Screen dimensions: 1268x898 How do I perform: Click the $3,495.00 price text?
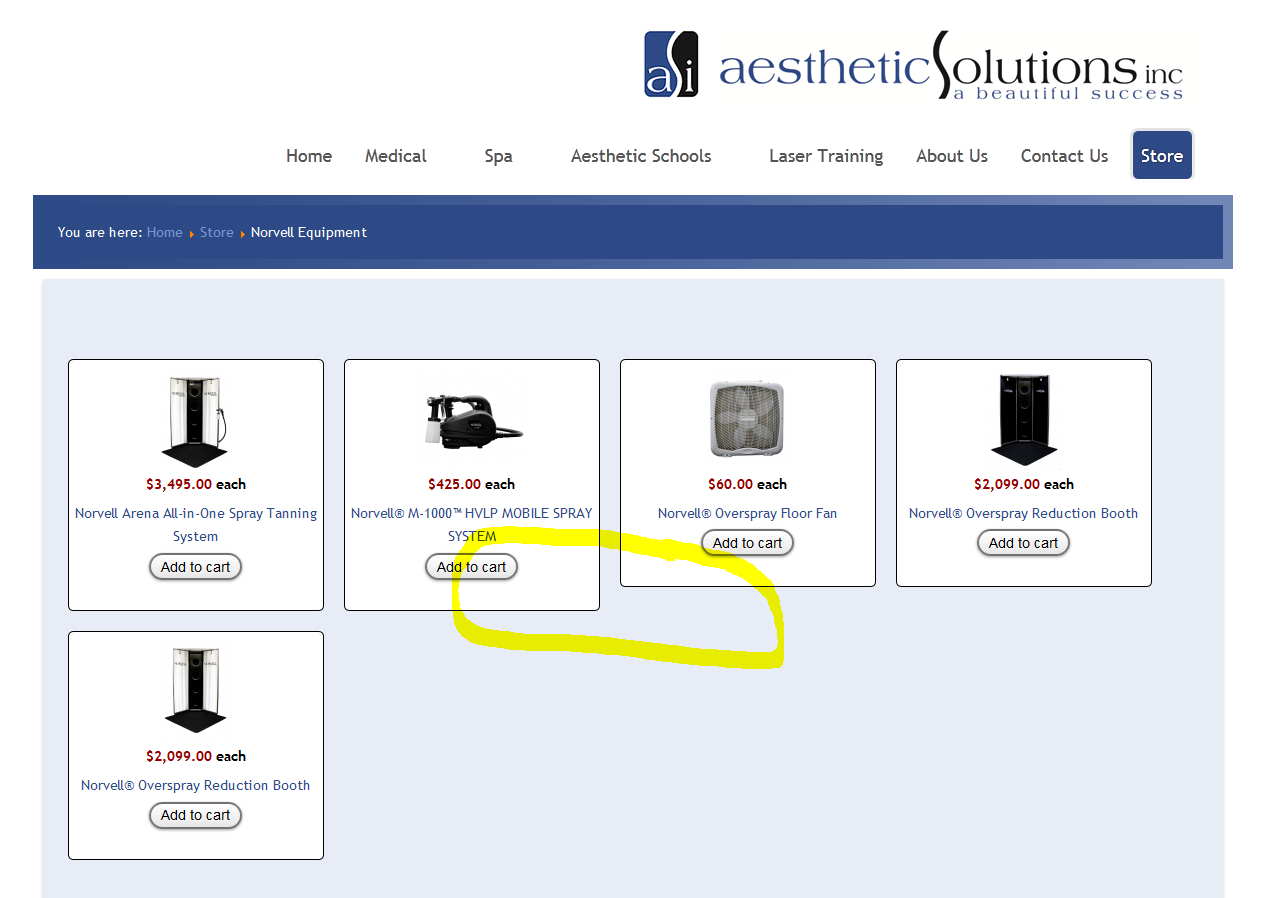tap(179, 484)
